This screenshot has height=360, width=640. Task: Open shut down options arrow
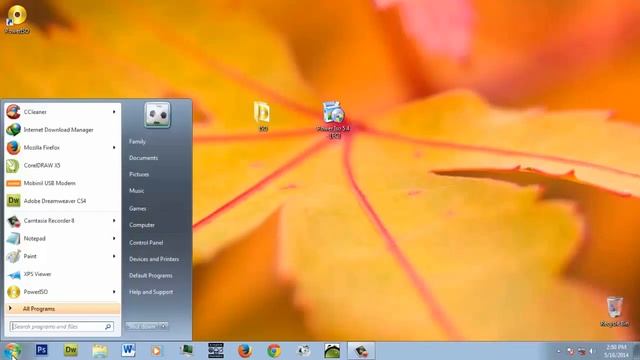tap(164, 326)
